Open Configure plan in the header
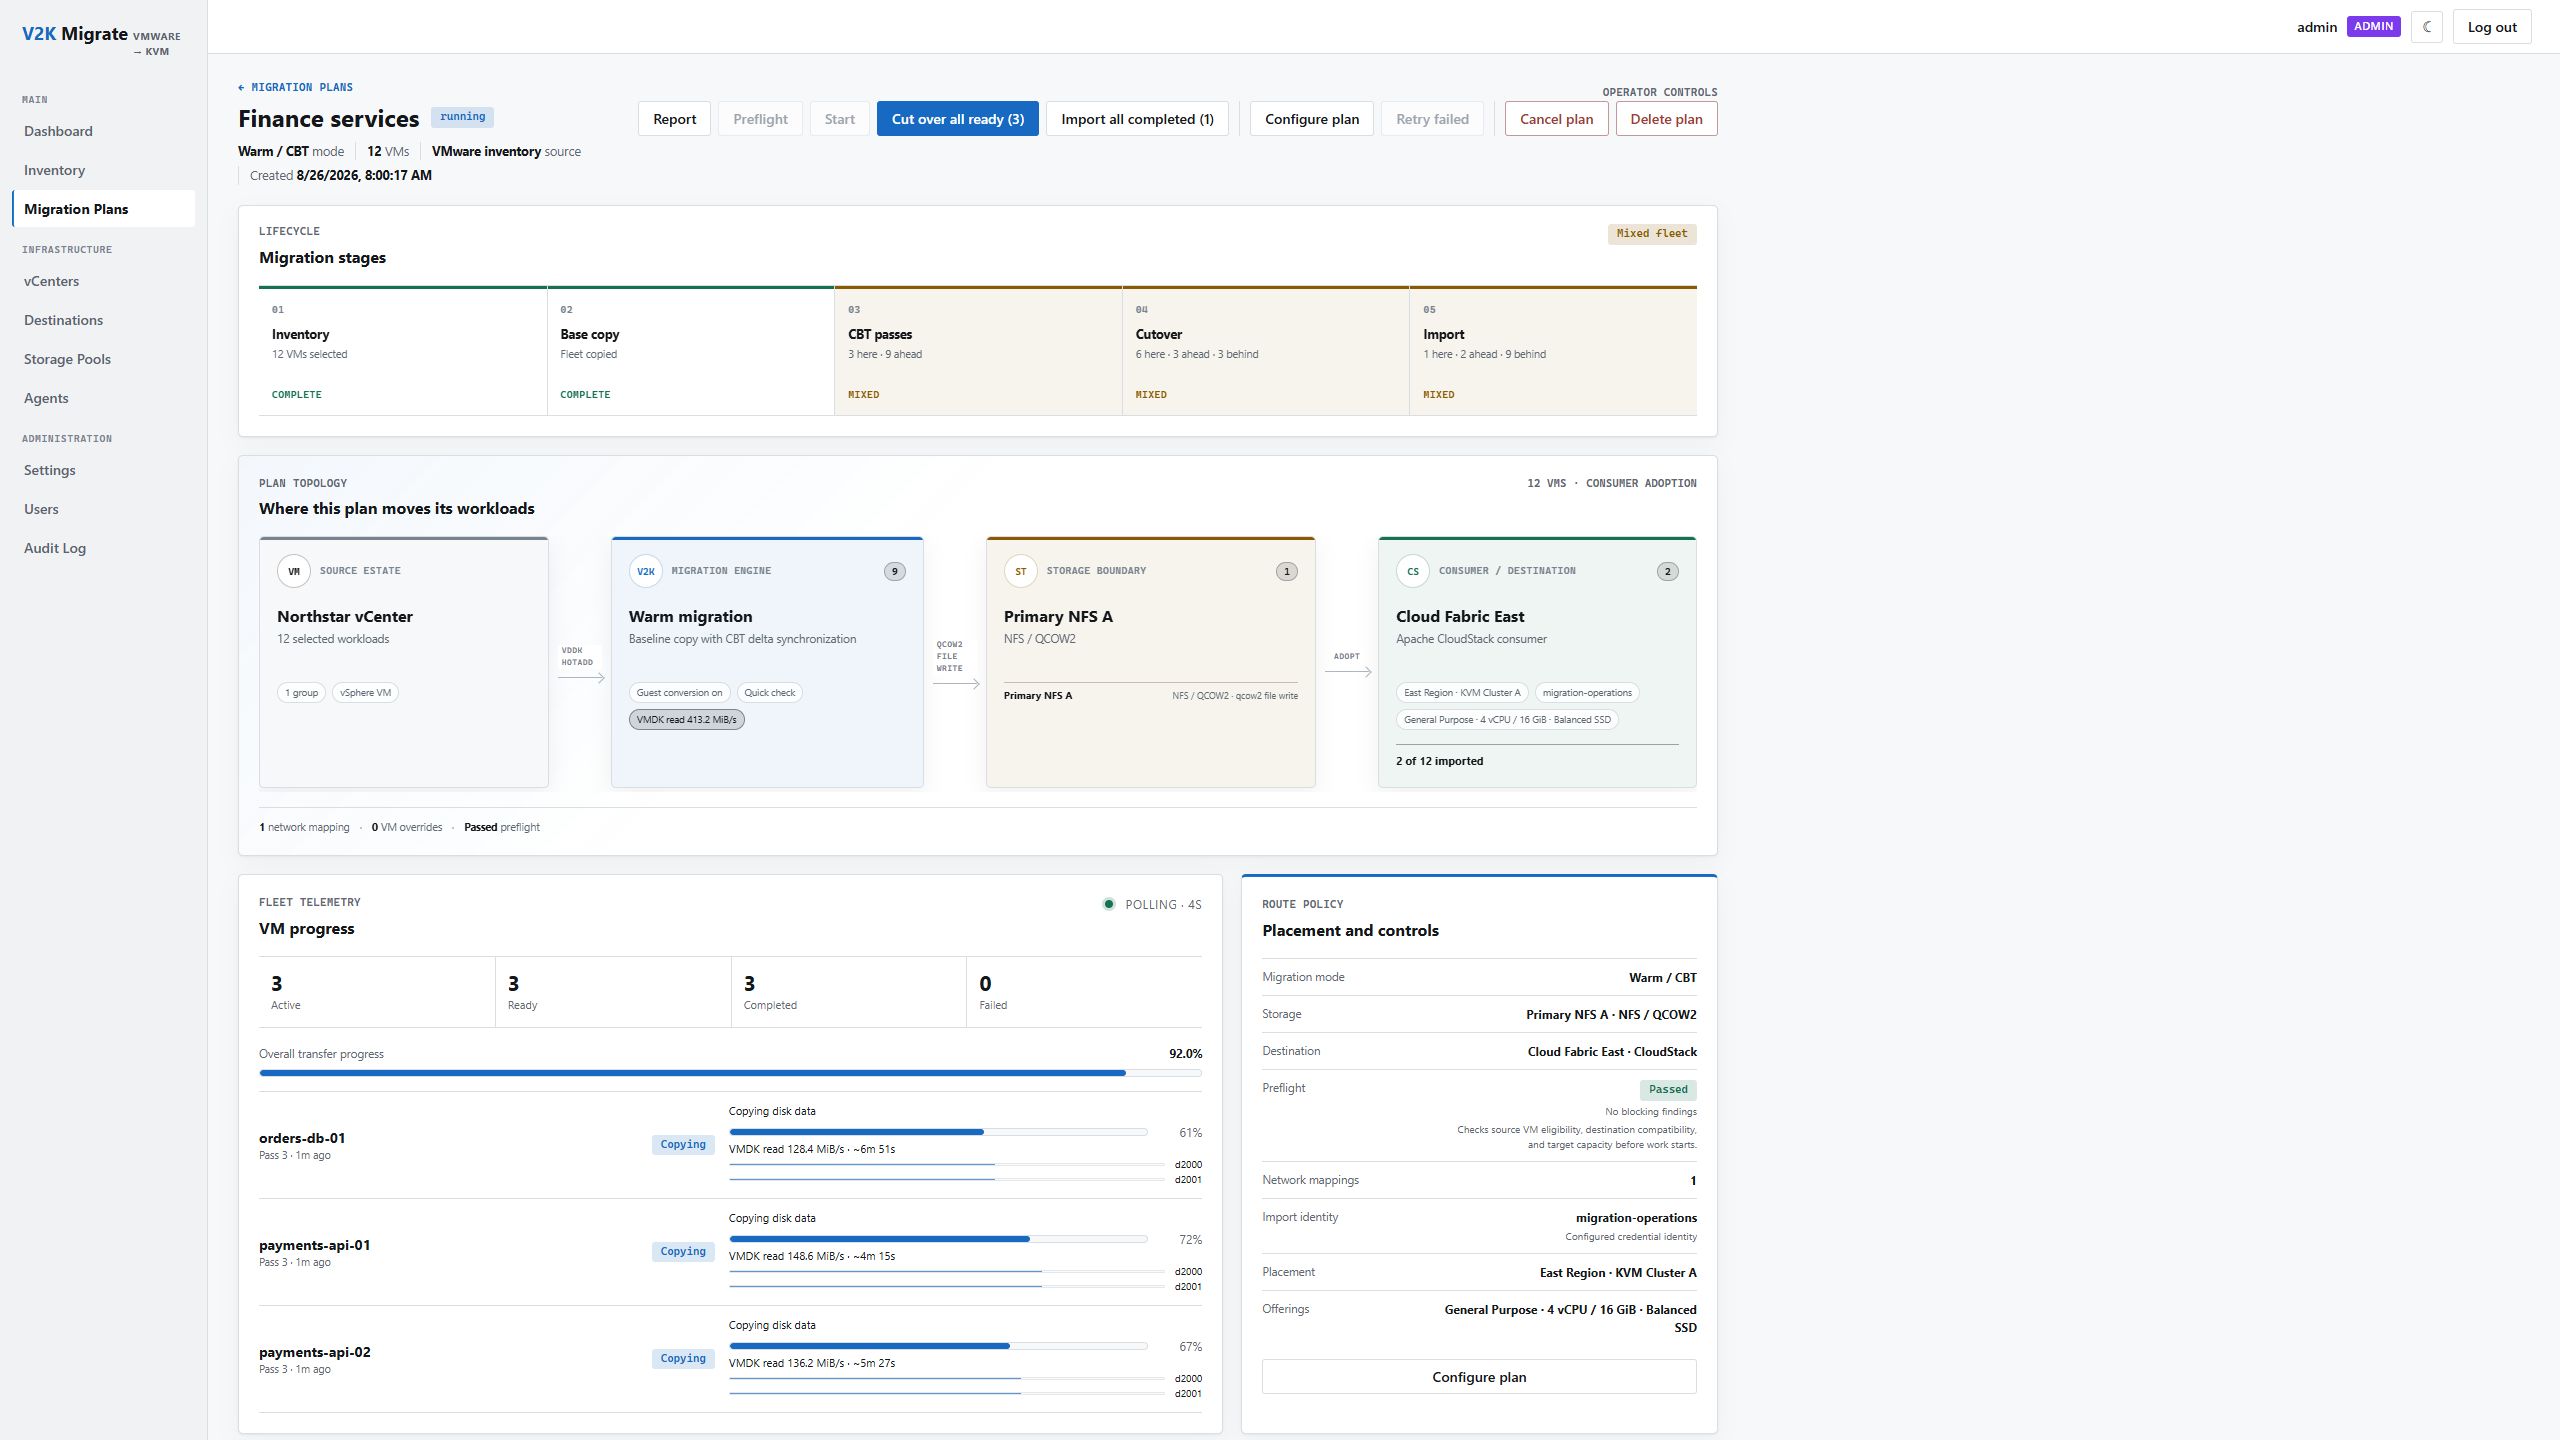Viewport: 2560px width, 1440px height. 1311,119
